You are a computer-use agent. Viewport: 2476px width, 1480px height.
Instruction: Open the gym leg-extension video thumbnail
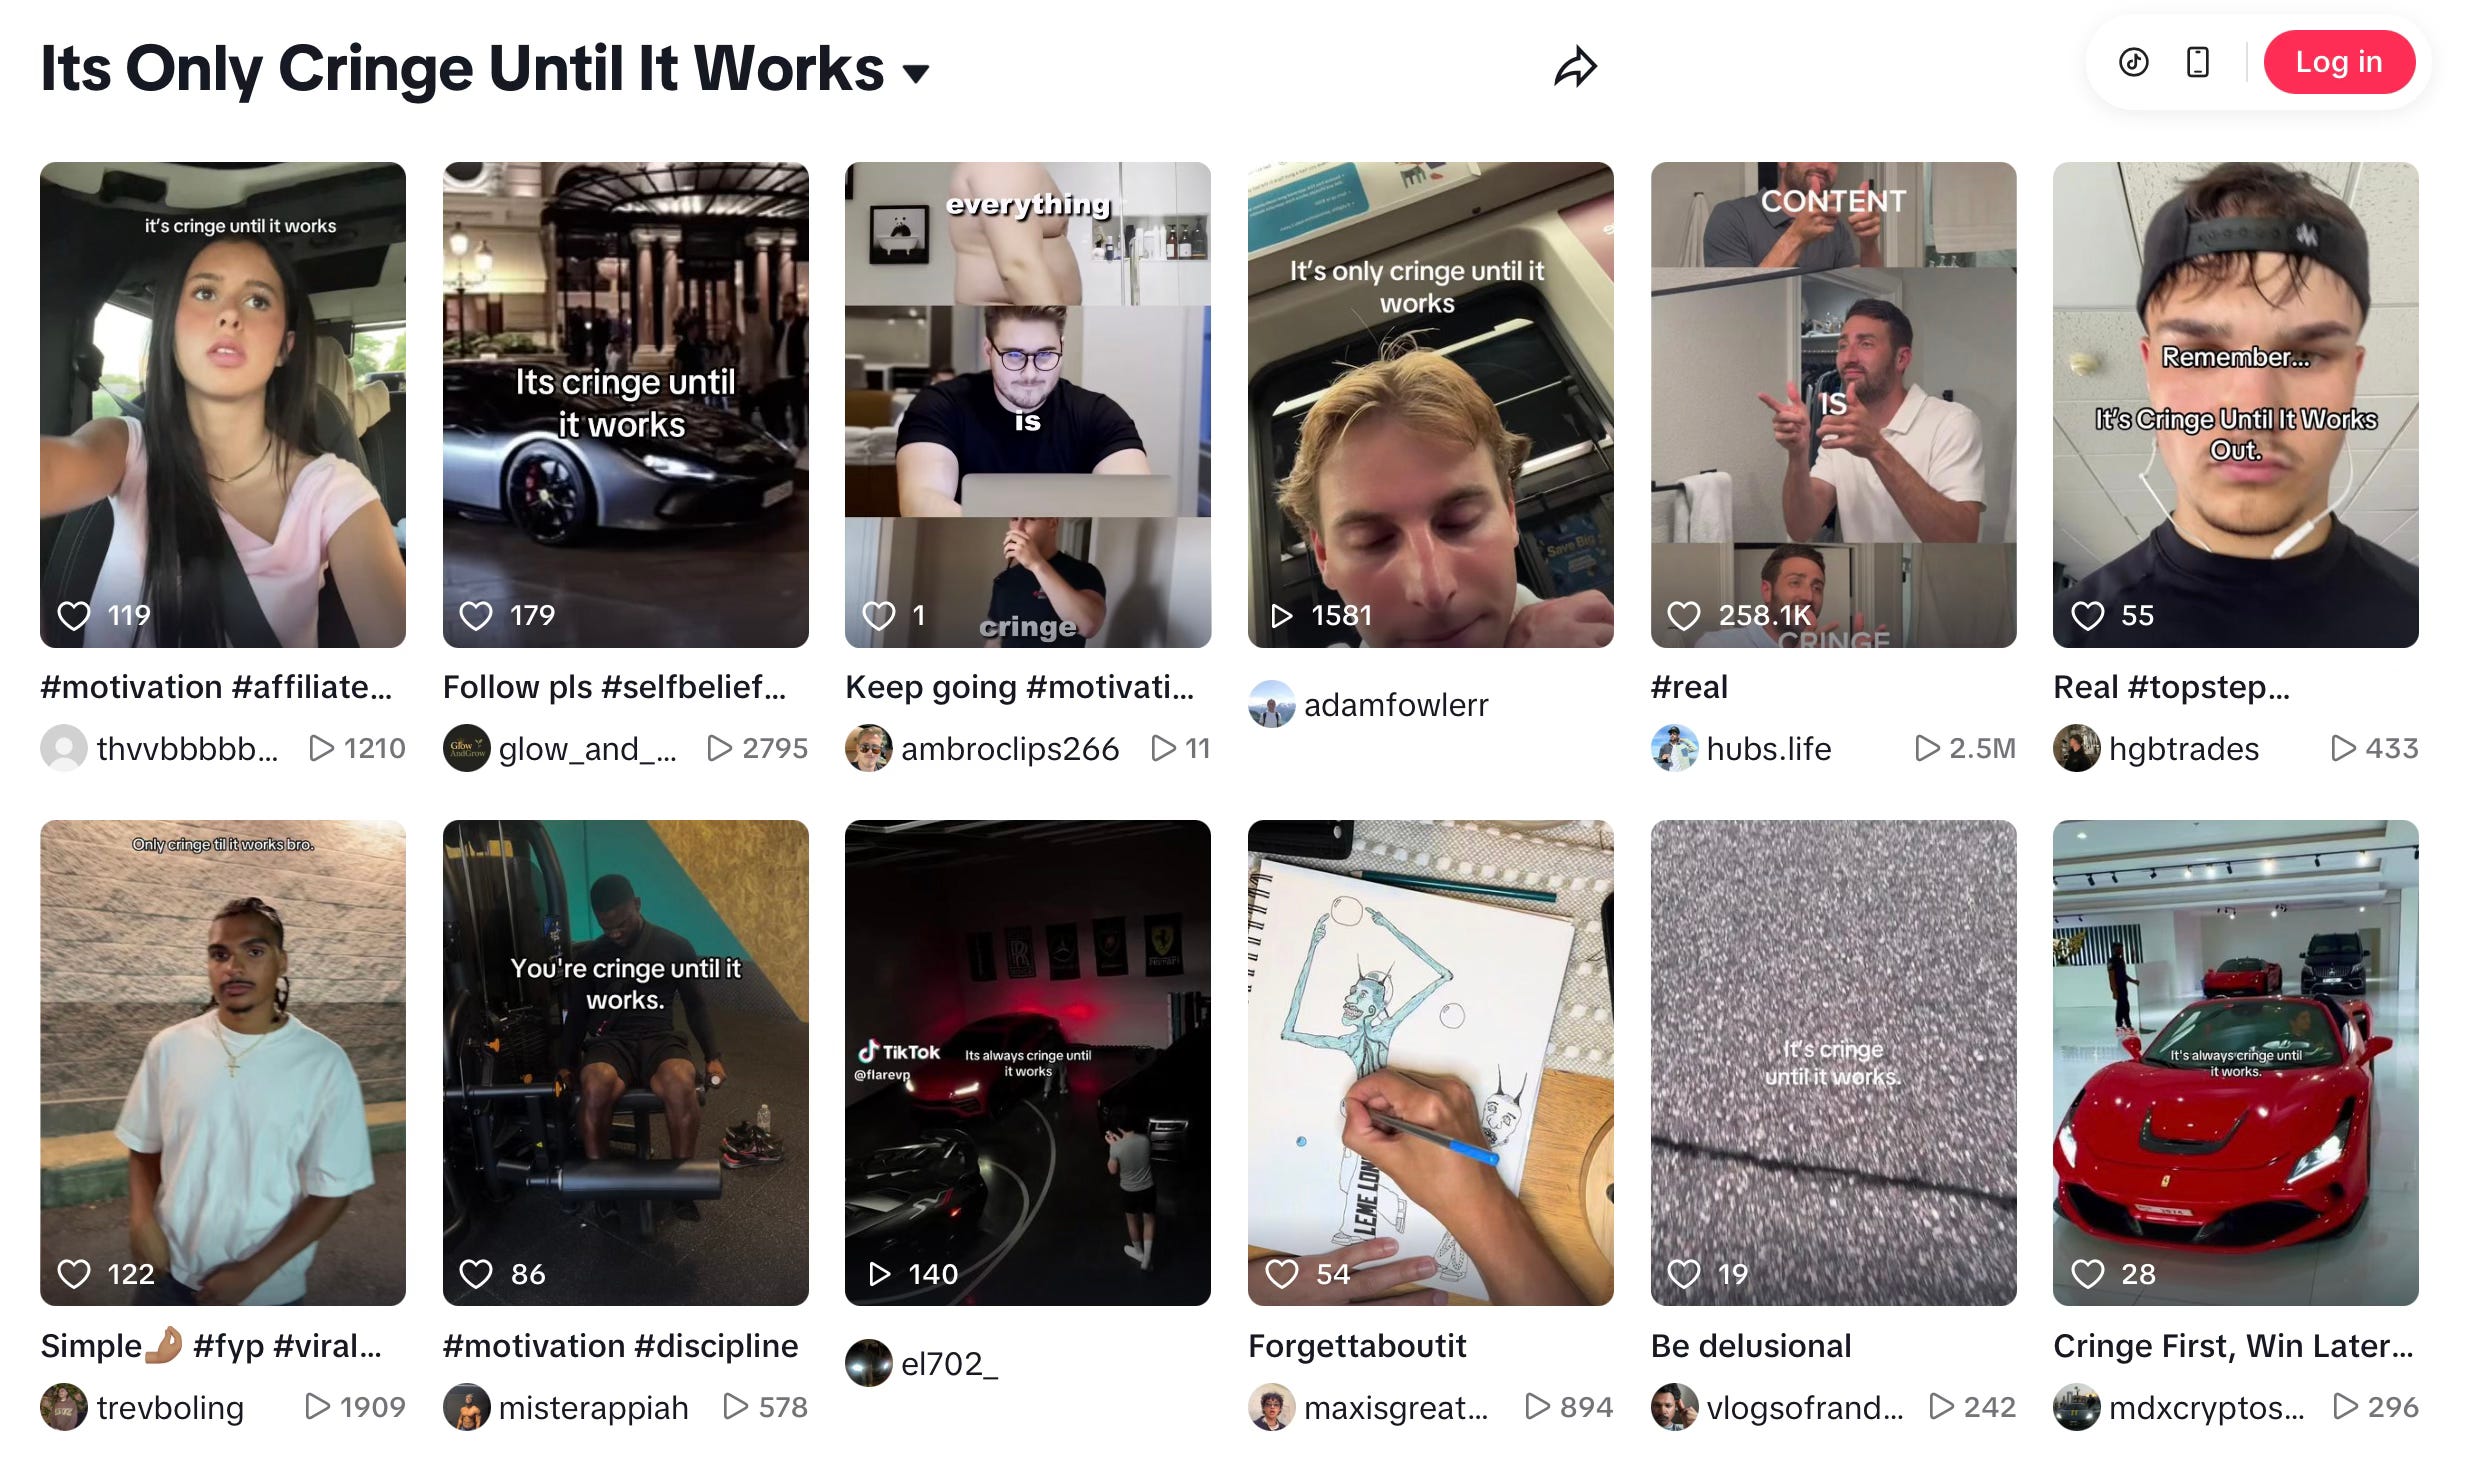625,1063
